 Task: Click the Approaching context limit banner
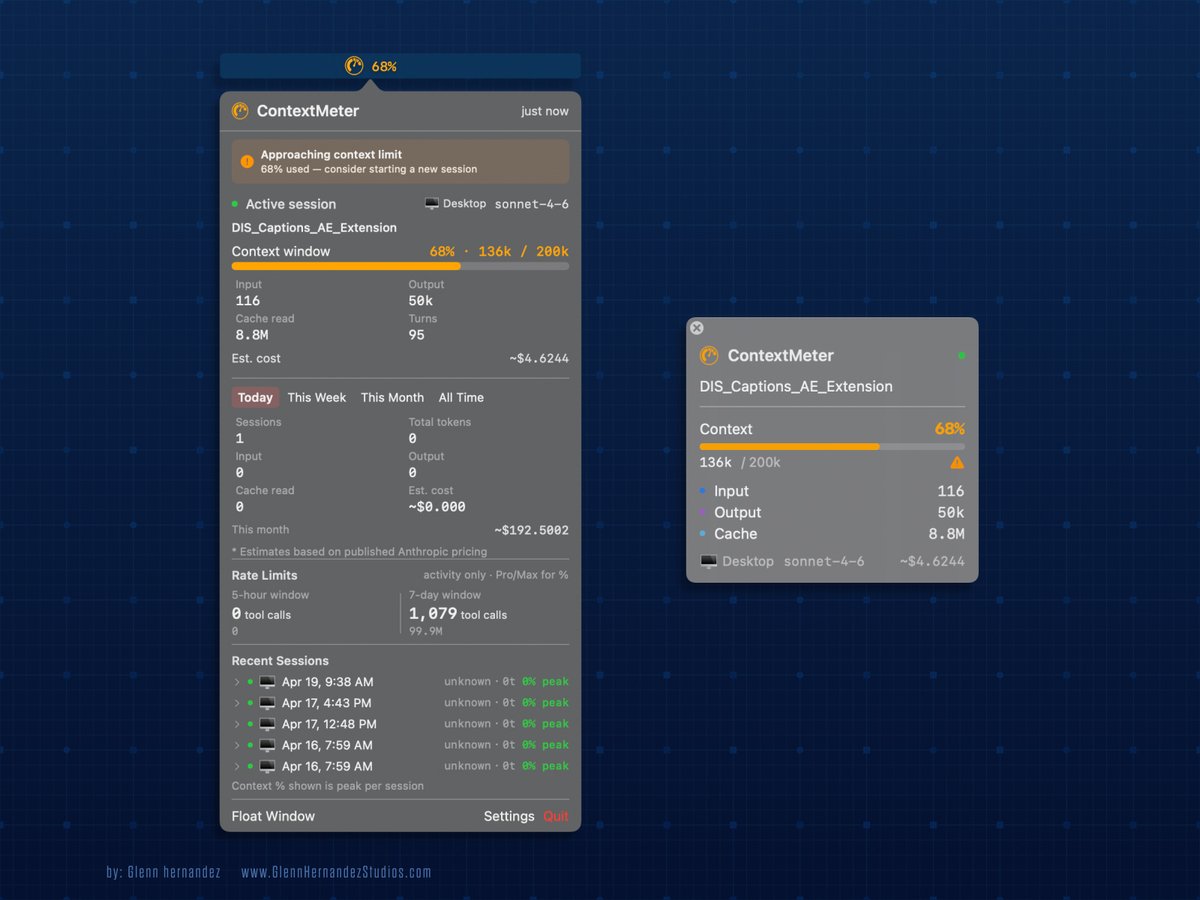point(400,162)
